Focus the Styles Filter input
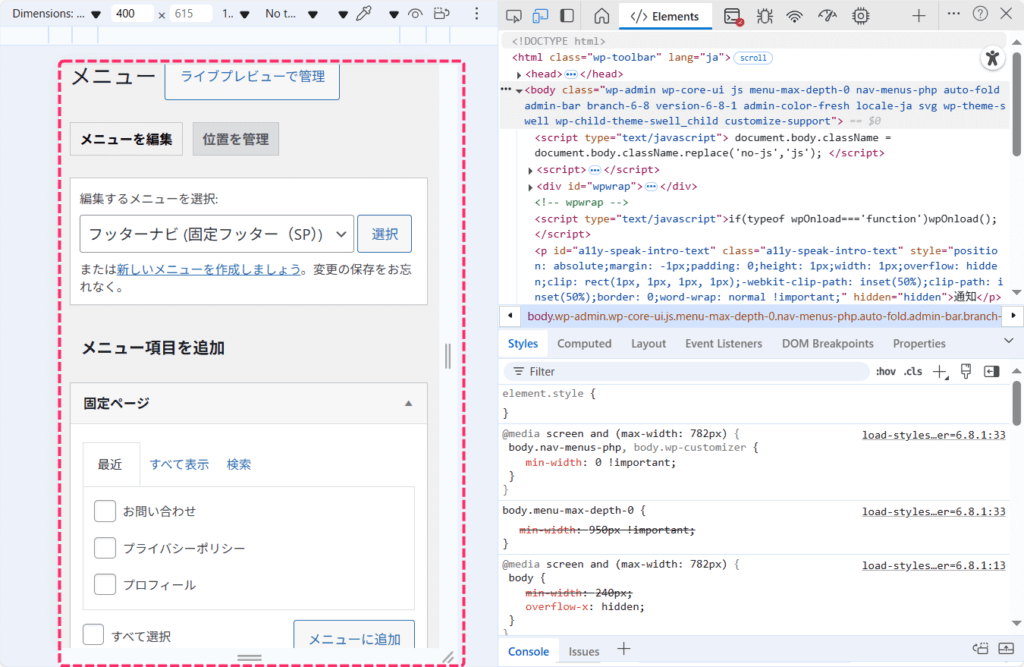The image size is (1024, 667). coord(686,372)
